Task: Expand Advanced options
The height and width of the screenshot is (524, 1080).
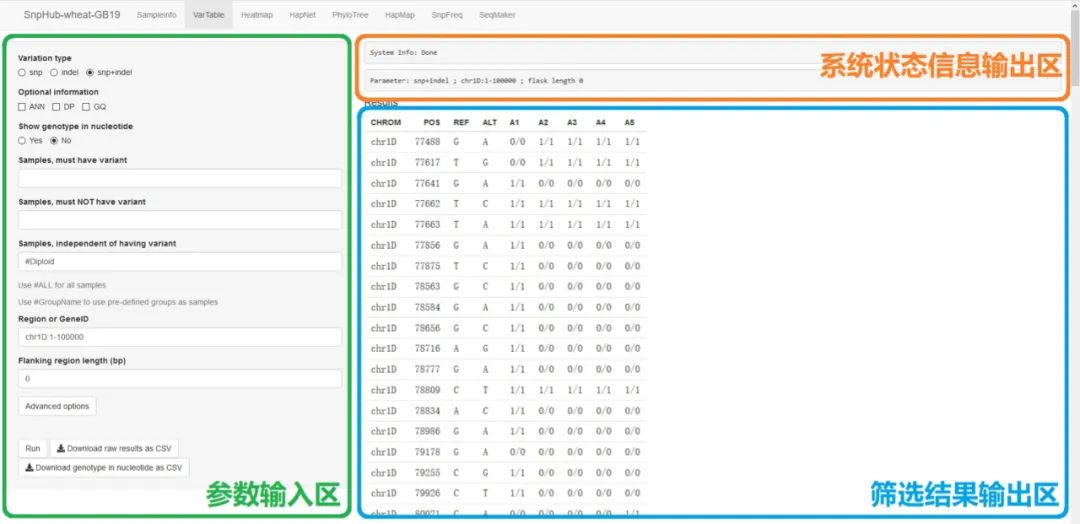Action: 57,406
